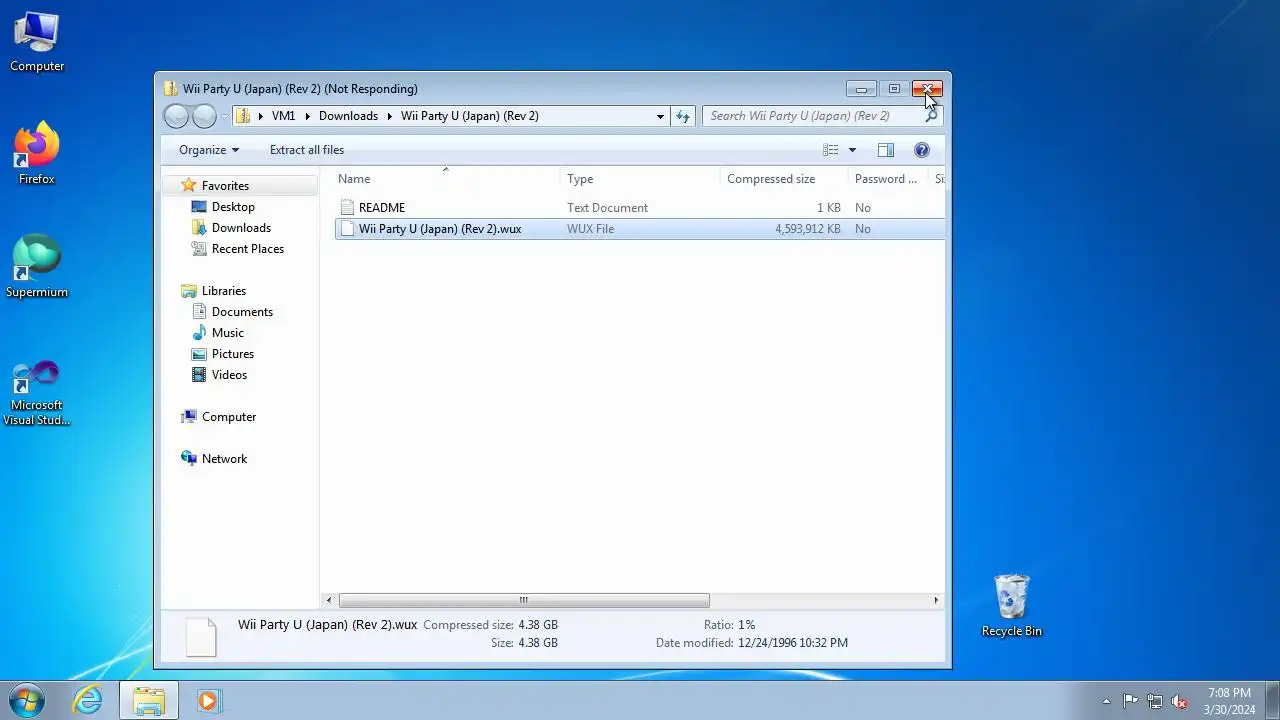
Task: Open Downloads in the navigation pane
Action: [241, 228]
